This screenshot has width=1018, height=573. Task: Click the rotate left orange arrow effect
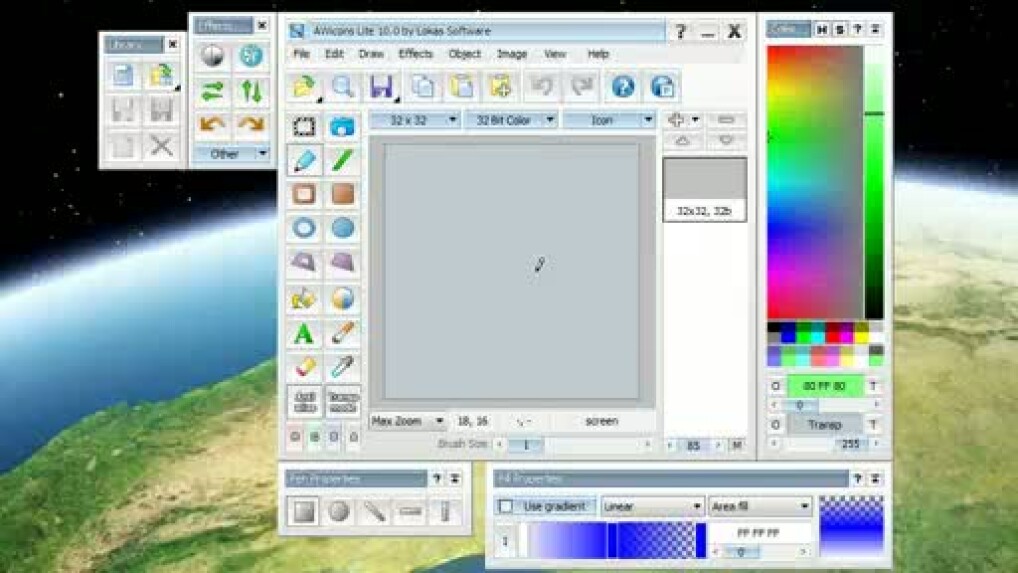coord(212,125)
